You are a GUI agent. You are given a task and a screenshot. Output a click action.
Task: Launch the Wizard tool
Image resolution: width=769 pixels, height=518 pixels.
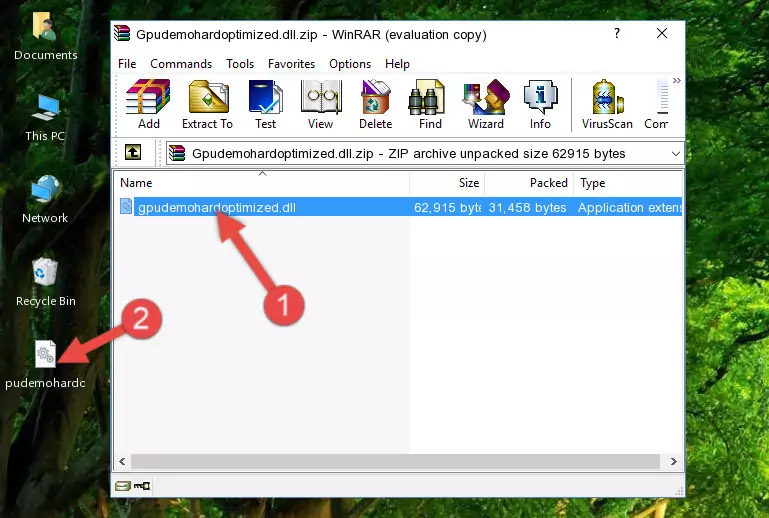click(486, 104)
